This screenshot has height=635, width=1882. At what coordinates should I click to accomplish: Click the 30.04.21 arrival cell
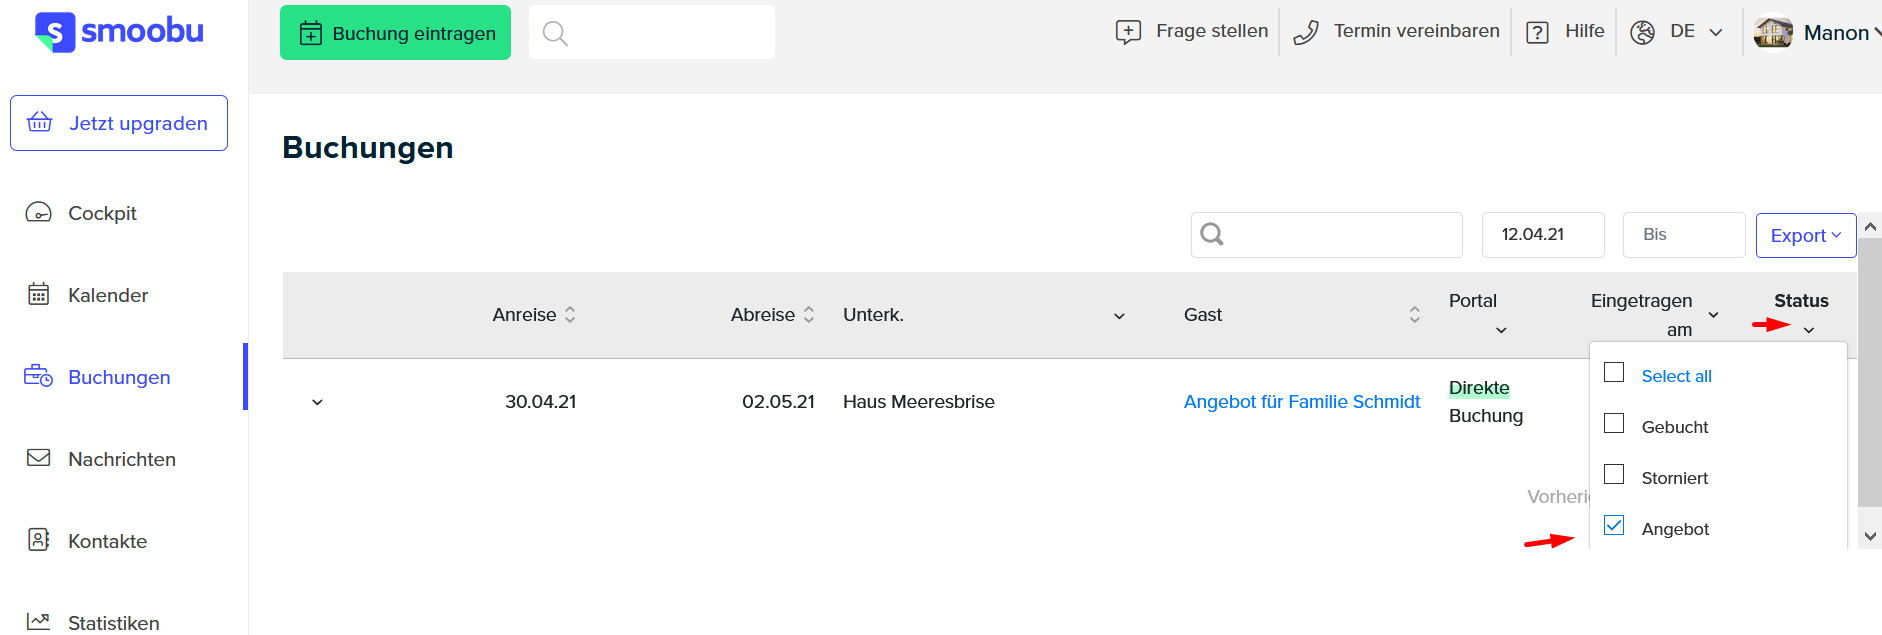point(540,401)
